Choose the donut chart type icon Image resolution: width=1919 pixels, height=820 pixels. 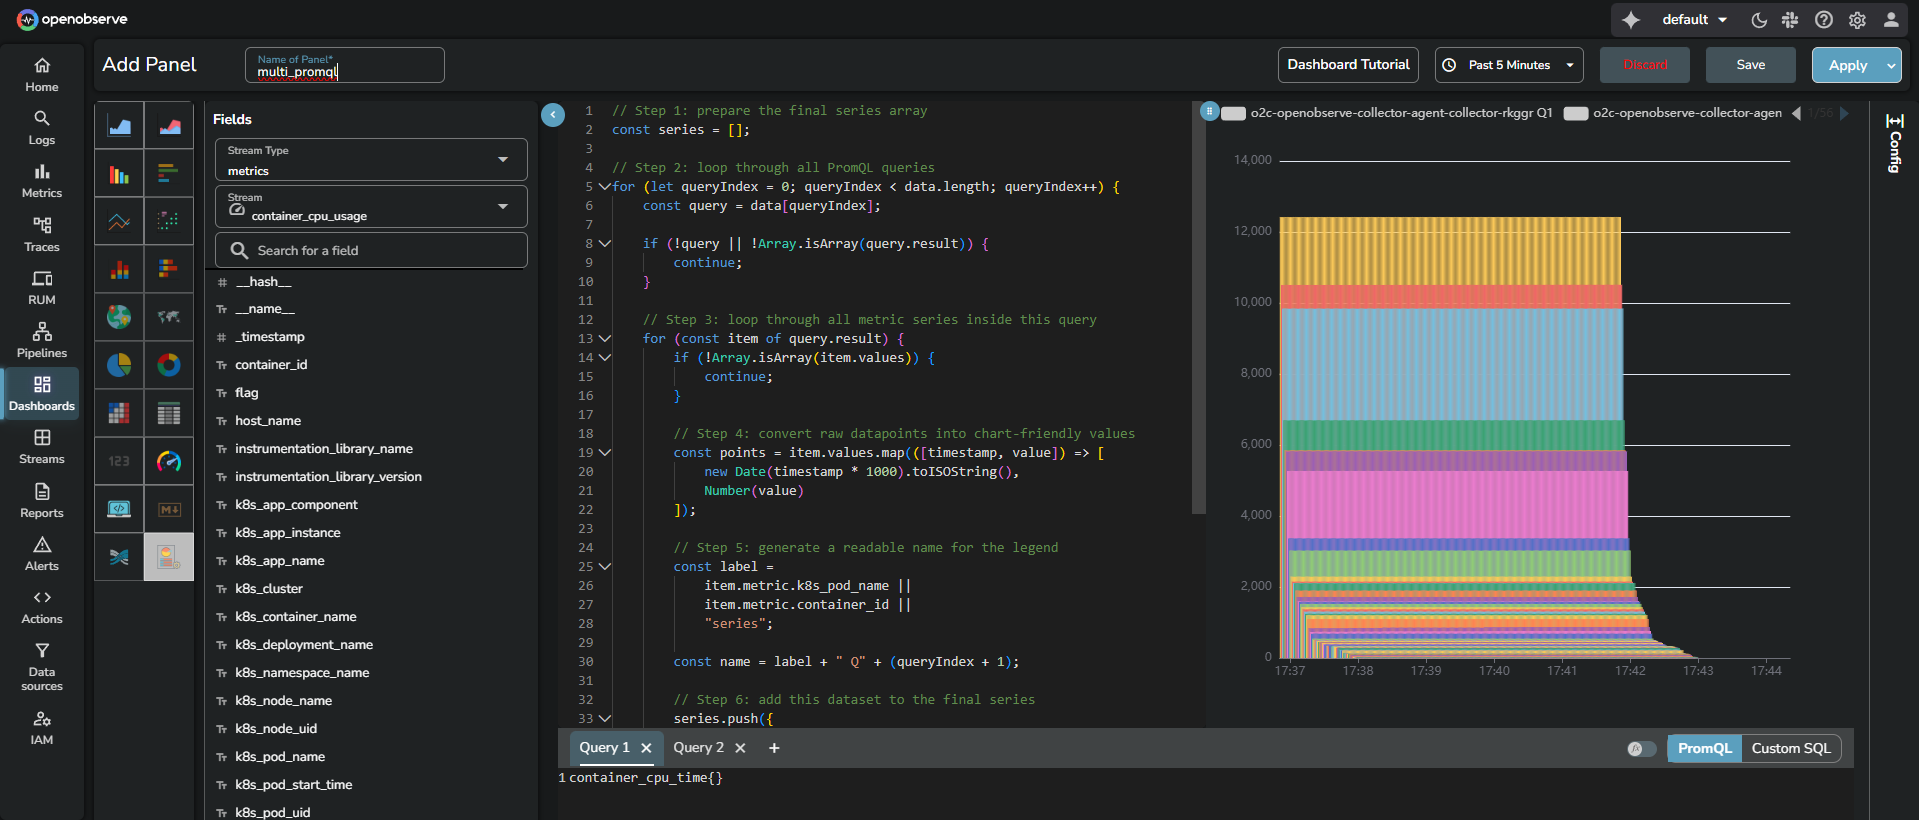[169, 365]
